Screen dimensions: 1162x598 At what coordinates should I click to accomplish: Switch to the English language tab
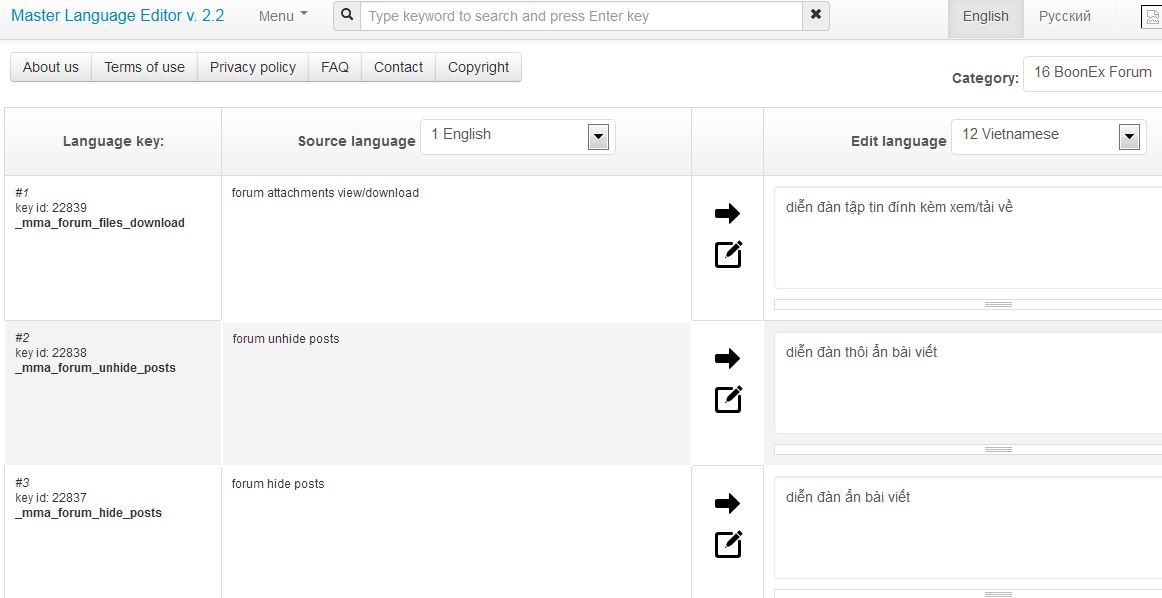pos(985,16)
